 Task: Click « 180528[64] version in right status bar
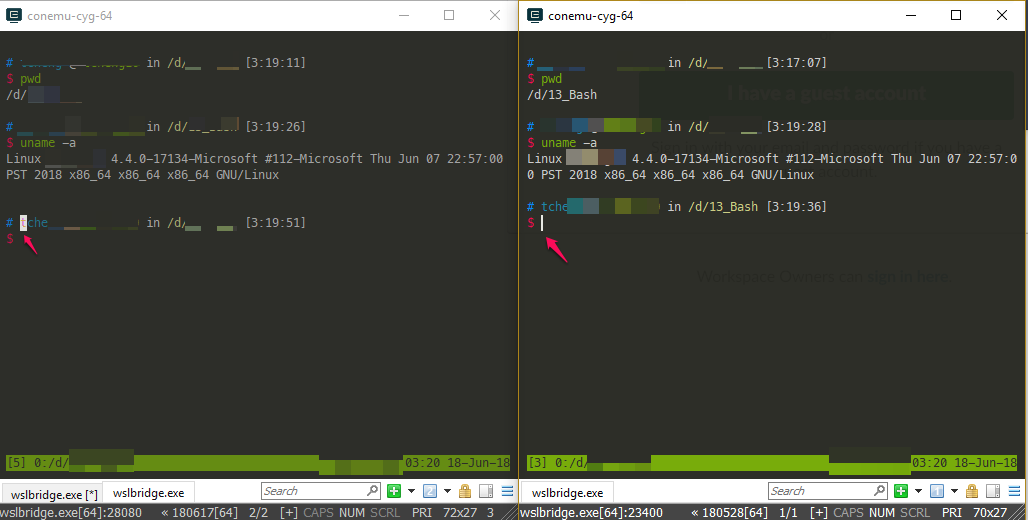(x=729, y=513)
